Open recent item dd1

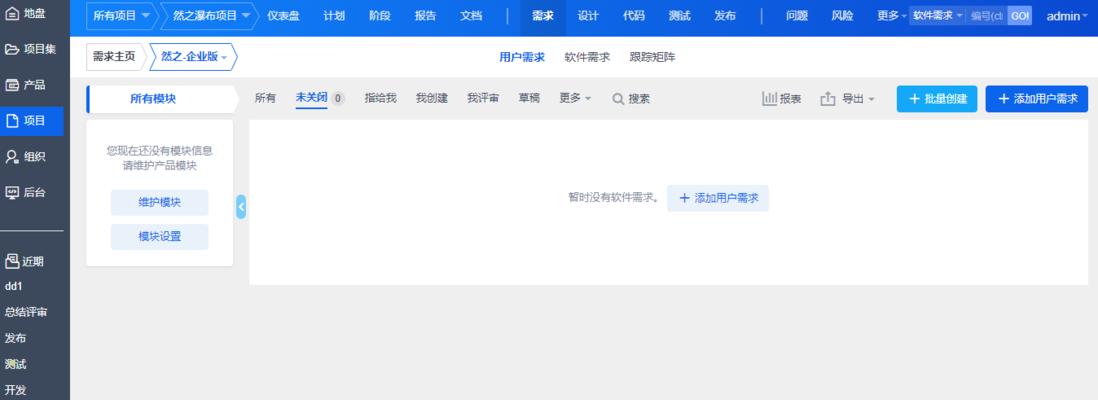point(14,286)
